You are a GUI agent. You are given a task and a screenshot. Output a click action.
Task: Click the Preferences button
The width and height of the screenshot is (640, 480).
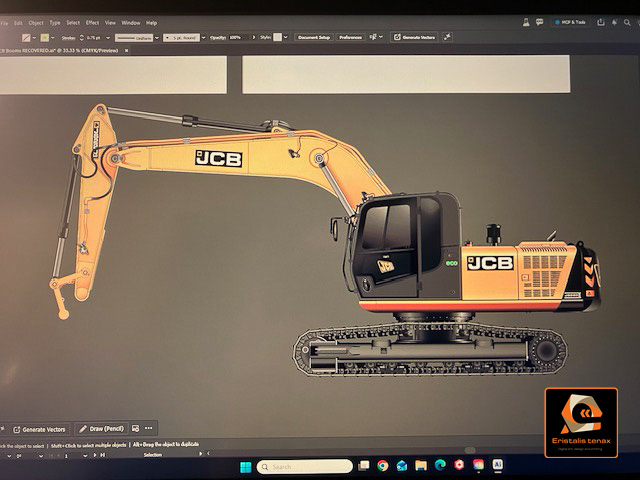(x=350, y=37)
